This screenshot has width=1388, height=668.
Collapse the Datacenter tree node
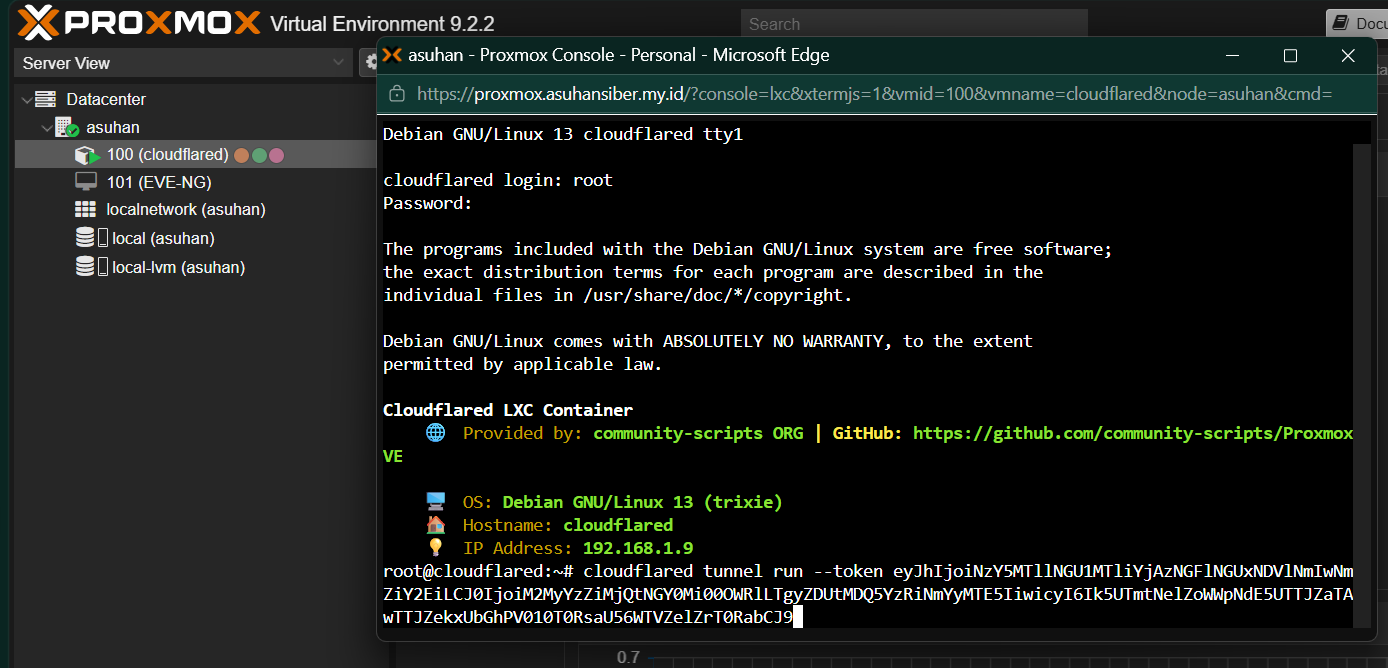26,99
